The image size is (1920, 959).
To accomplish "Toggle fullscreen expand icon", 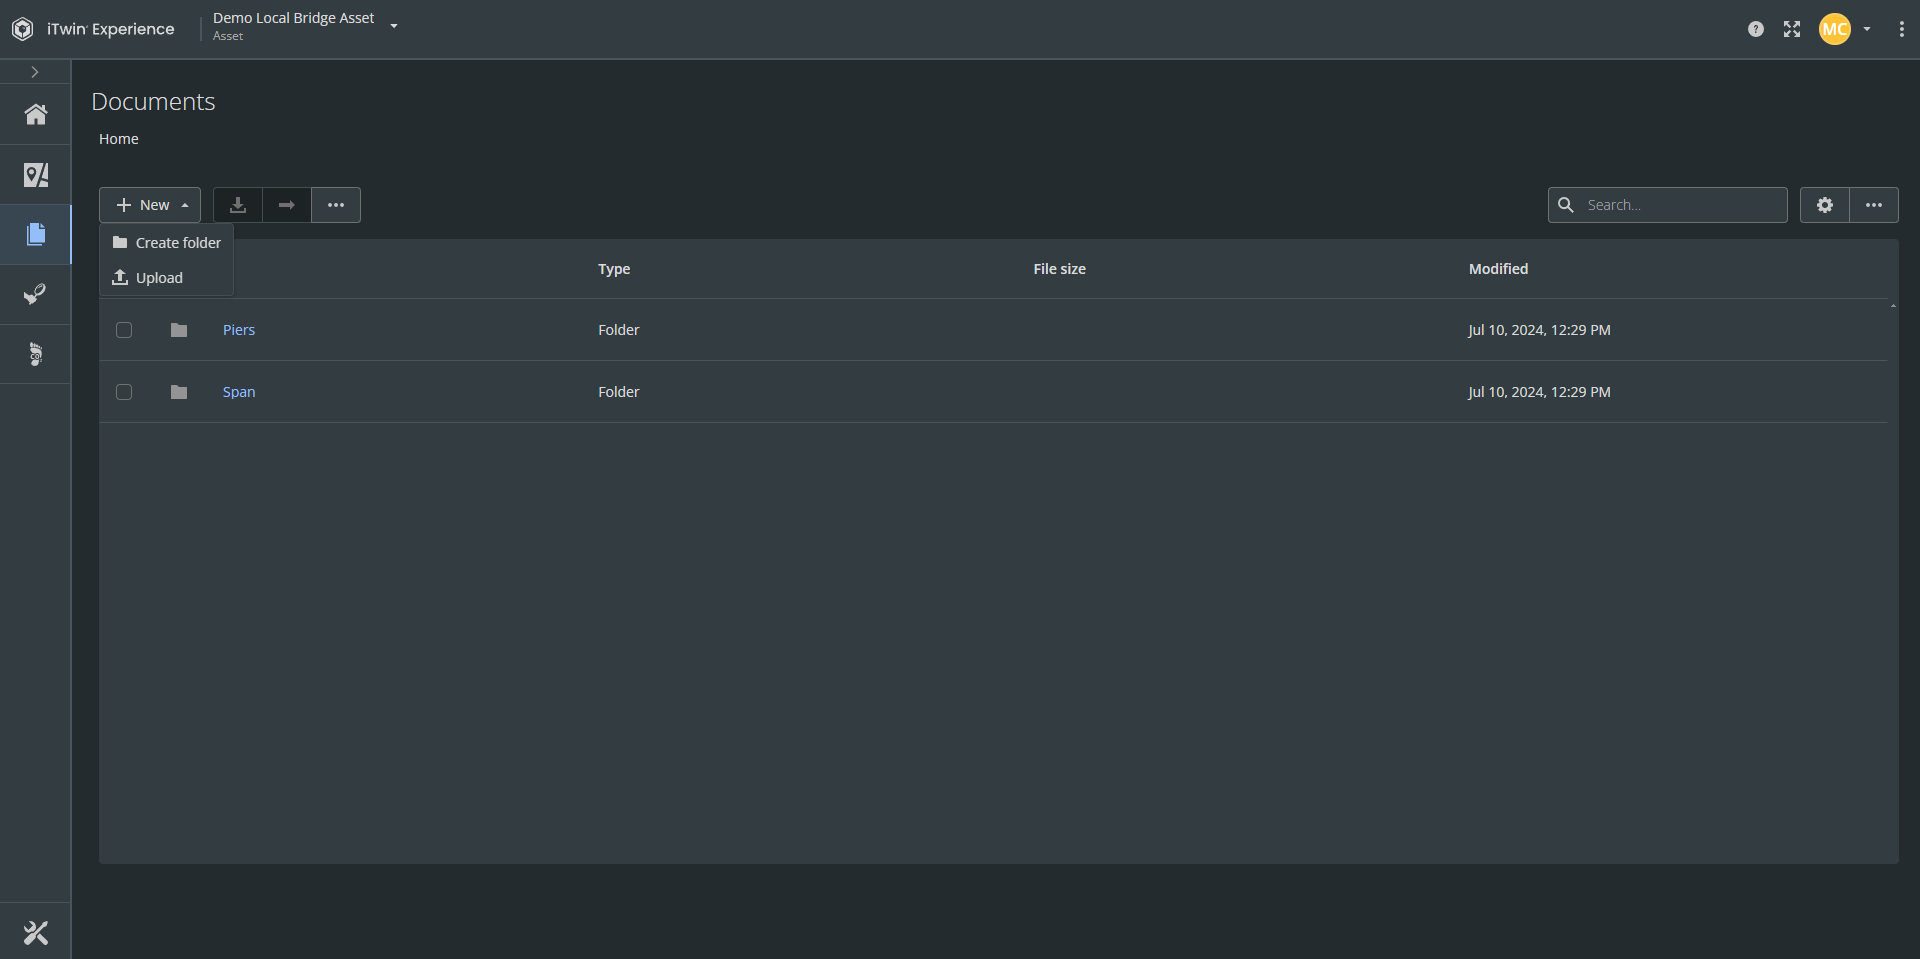I will coord(1792,29).
